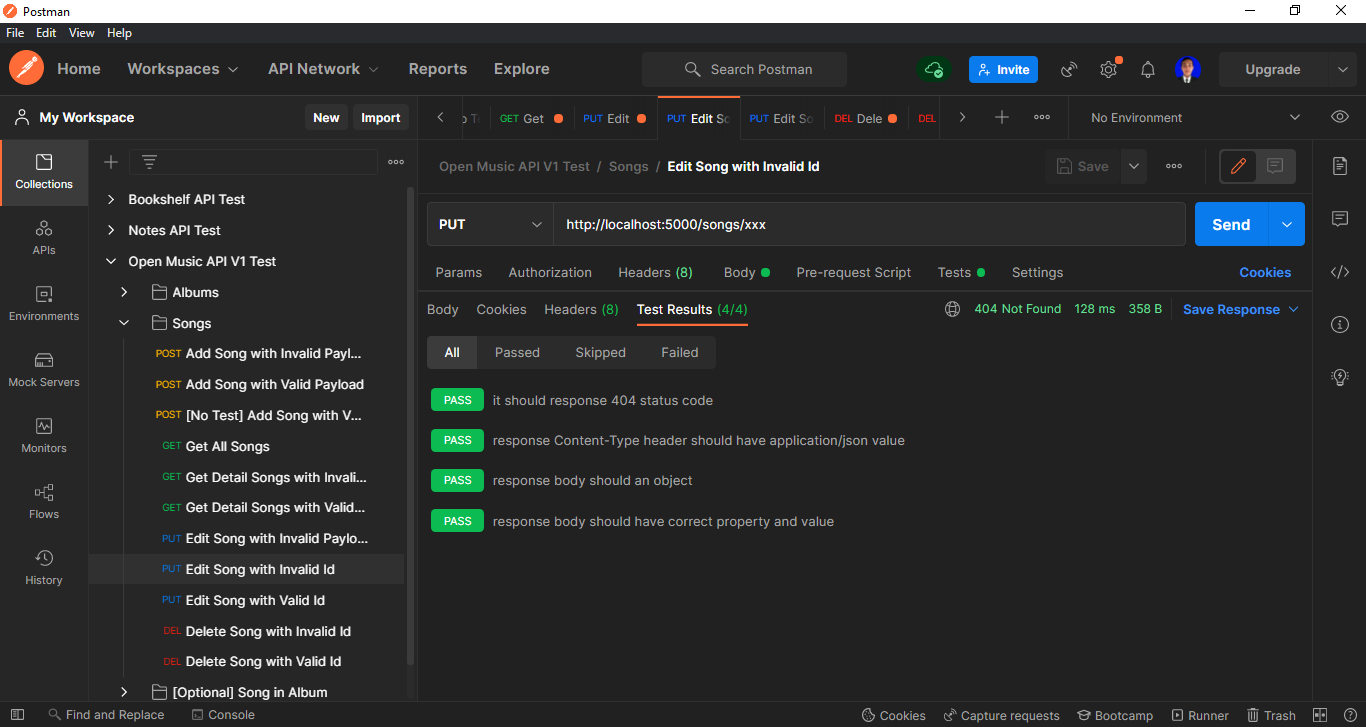Click the Send button
This screenshot has height=727, width=1366.
(1231, 224)
